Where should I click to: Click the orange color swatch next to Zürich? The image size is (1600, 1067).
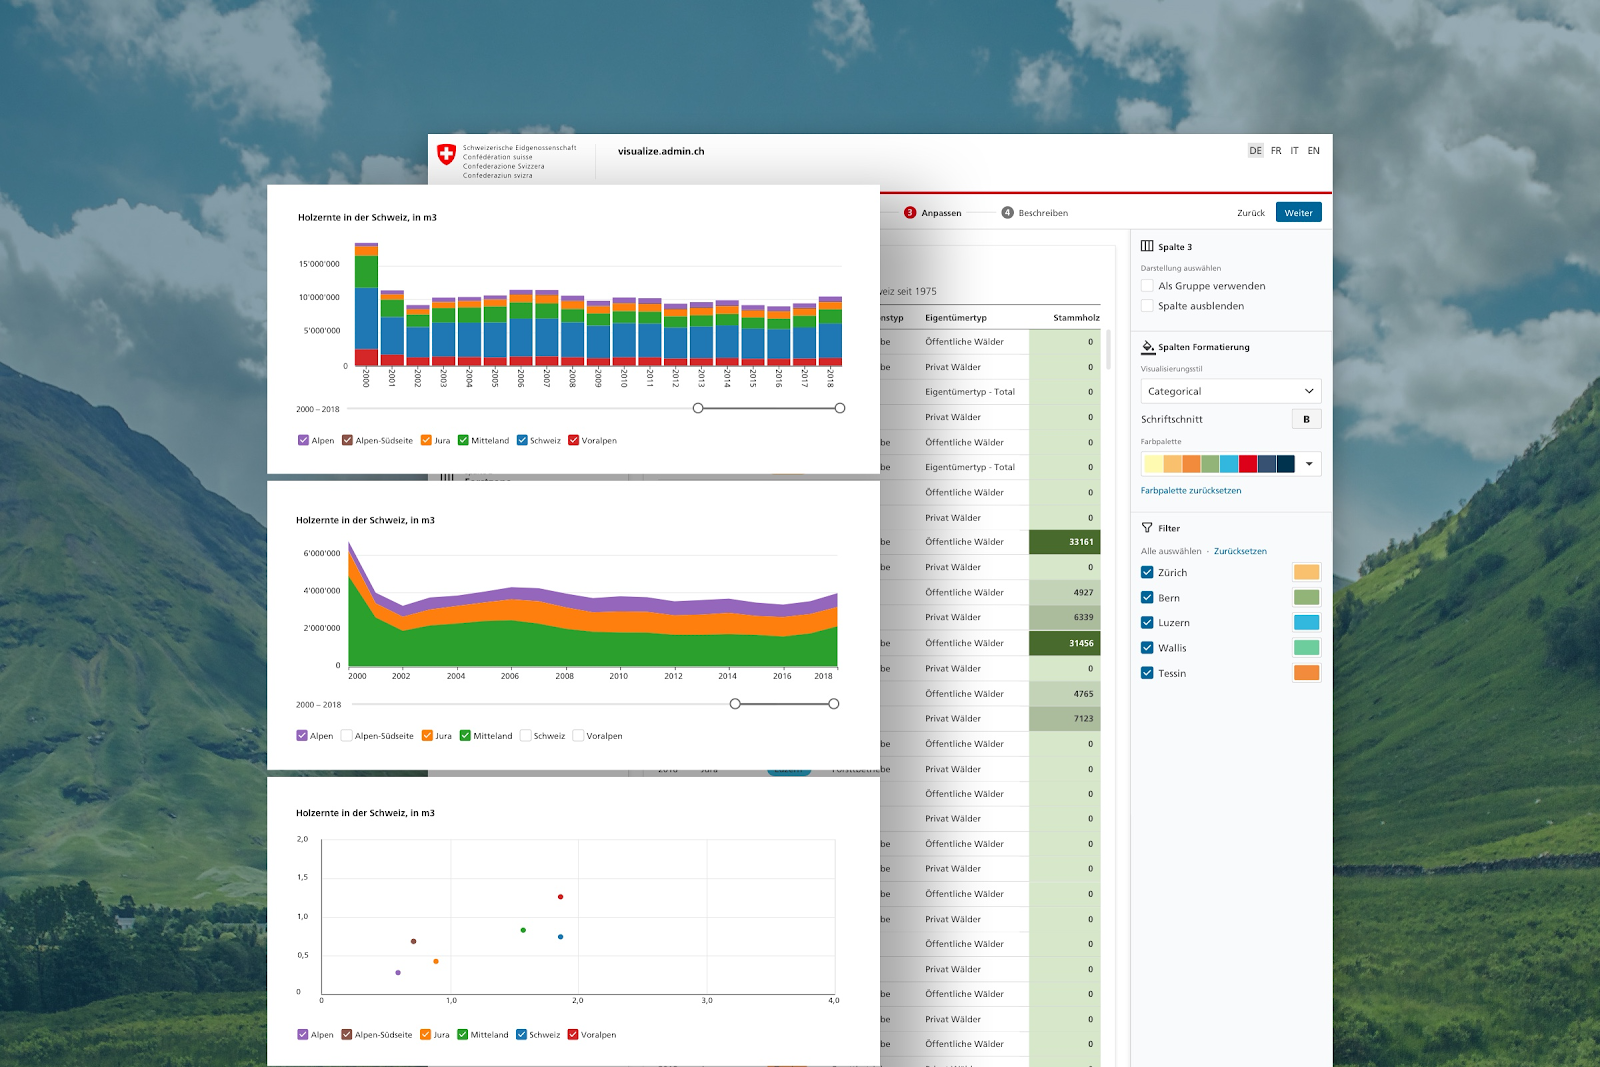(1308, 572)
